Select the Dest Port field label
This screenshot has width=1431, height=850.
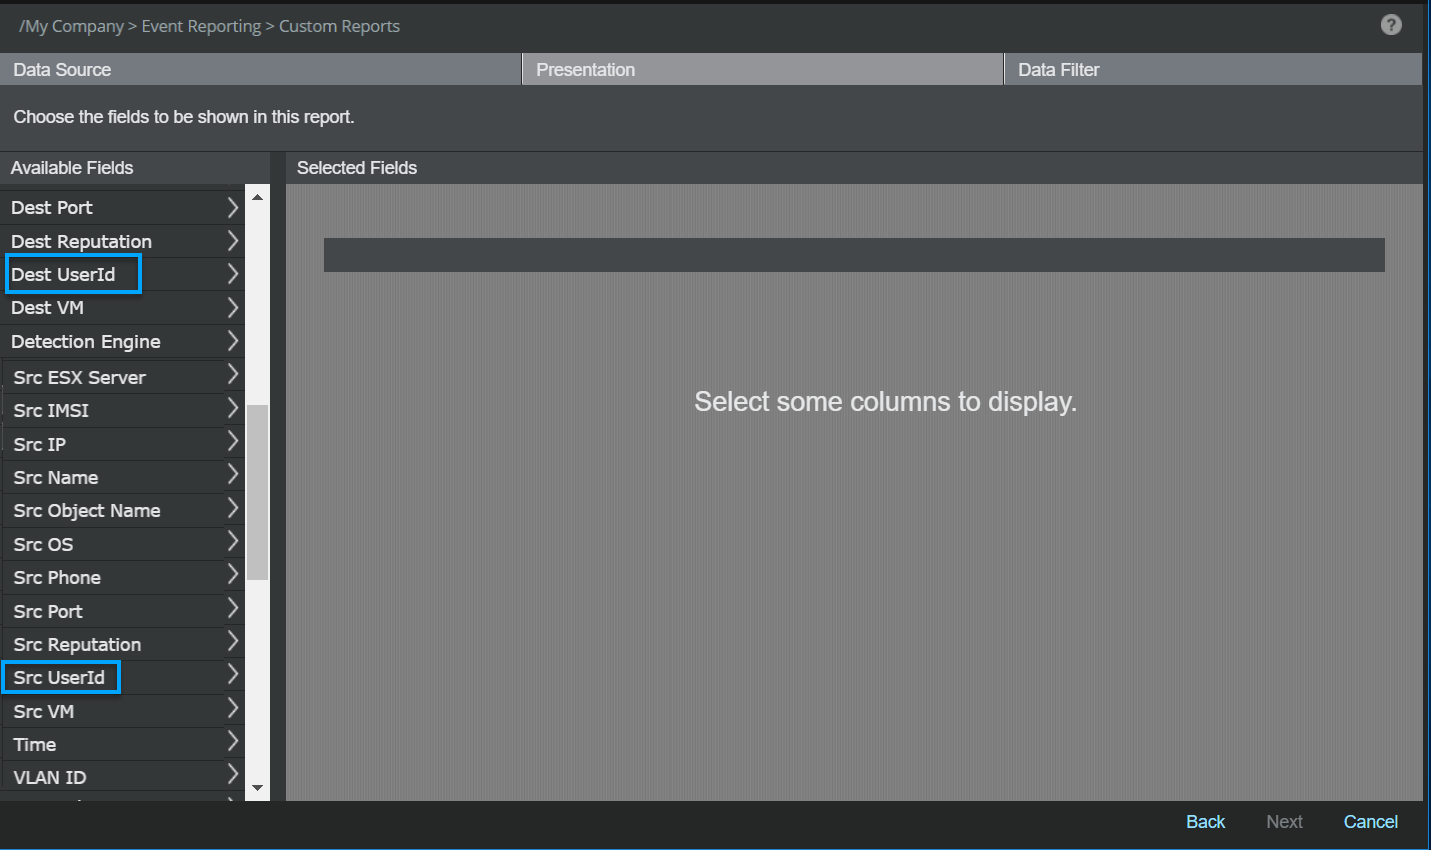pos(52,208)
